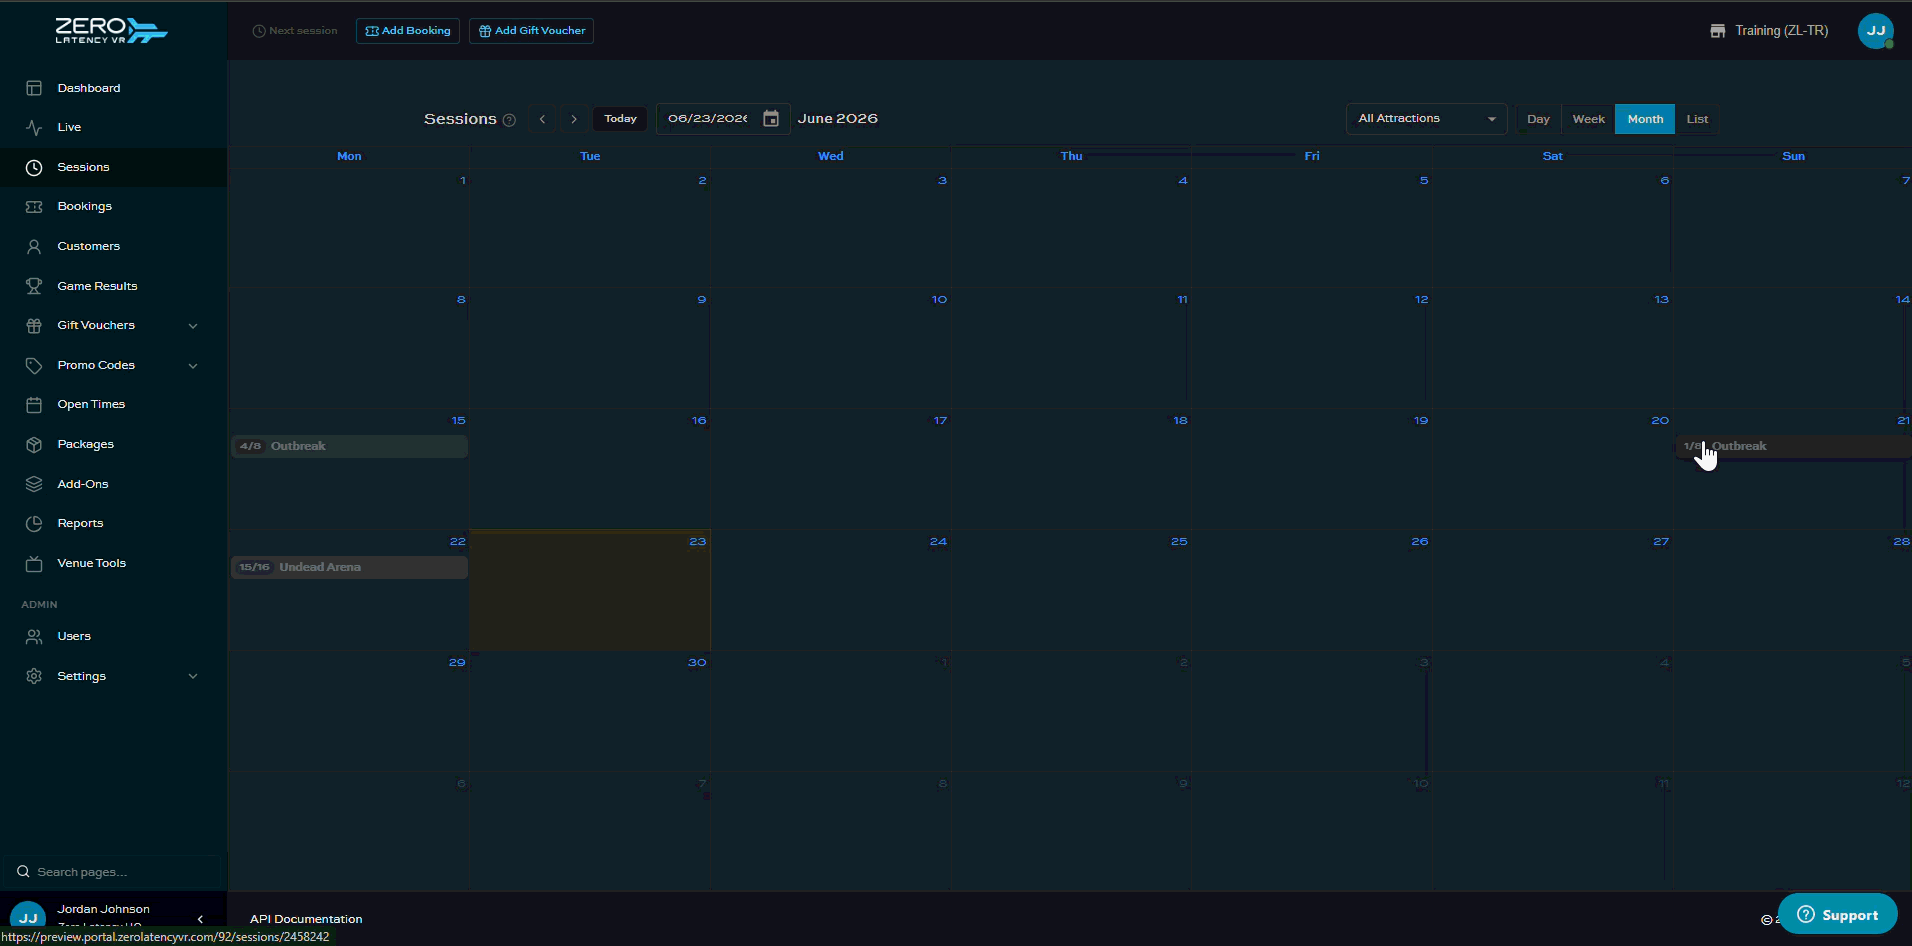Open the Dashboard icon in sidebar
This screenshot has width=1912, height=946.
pos(34,88)
